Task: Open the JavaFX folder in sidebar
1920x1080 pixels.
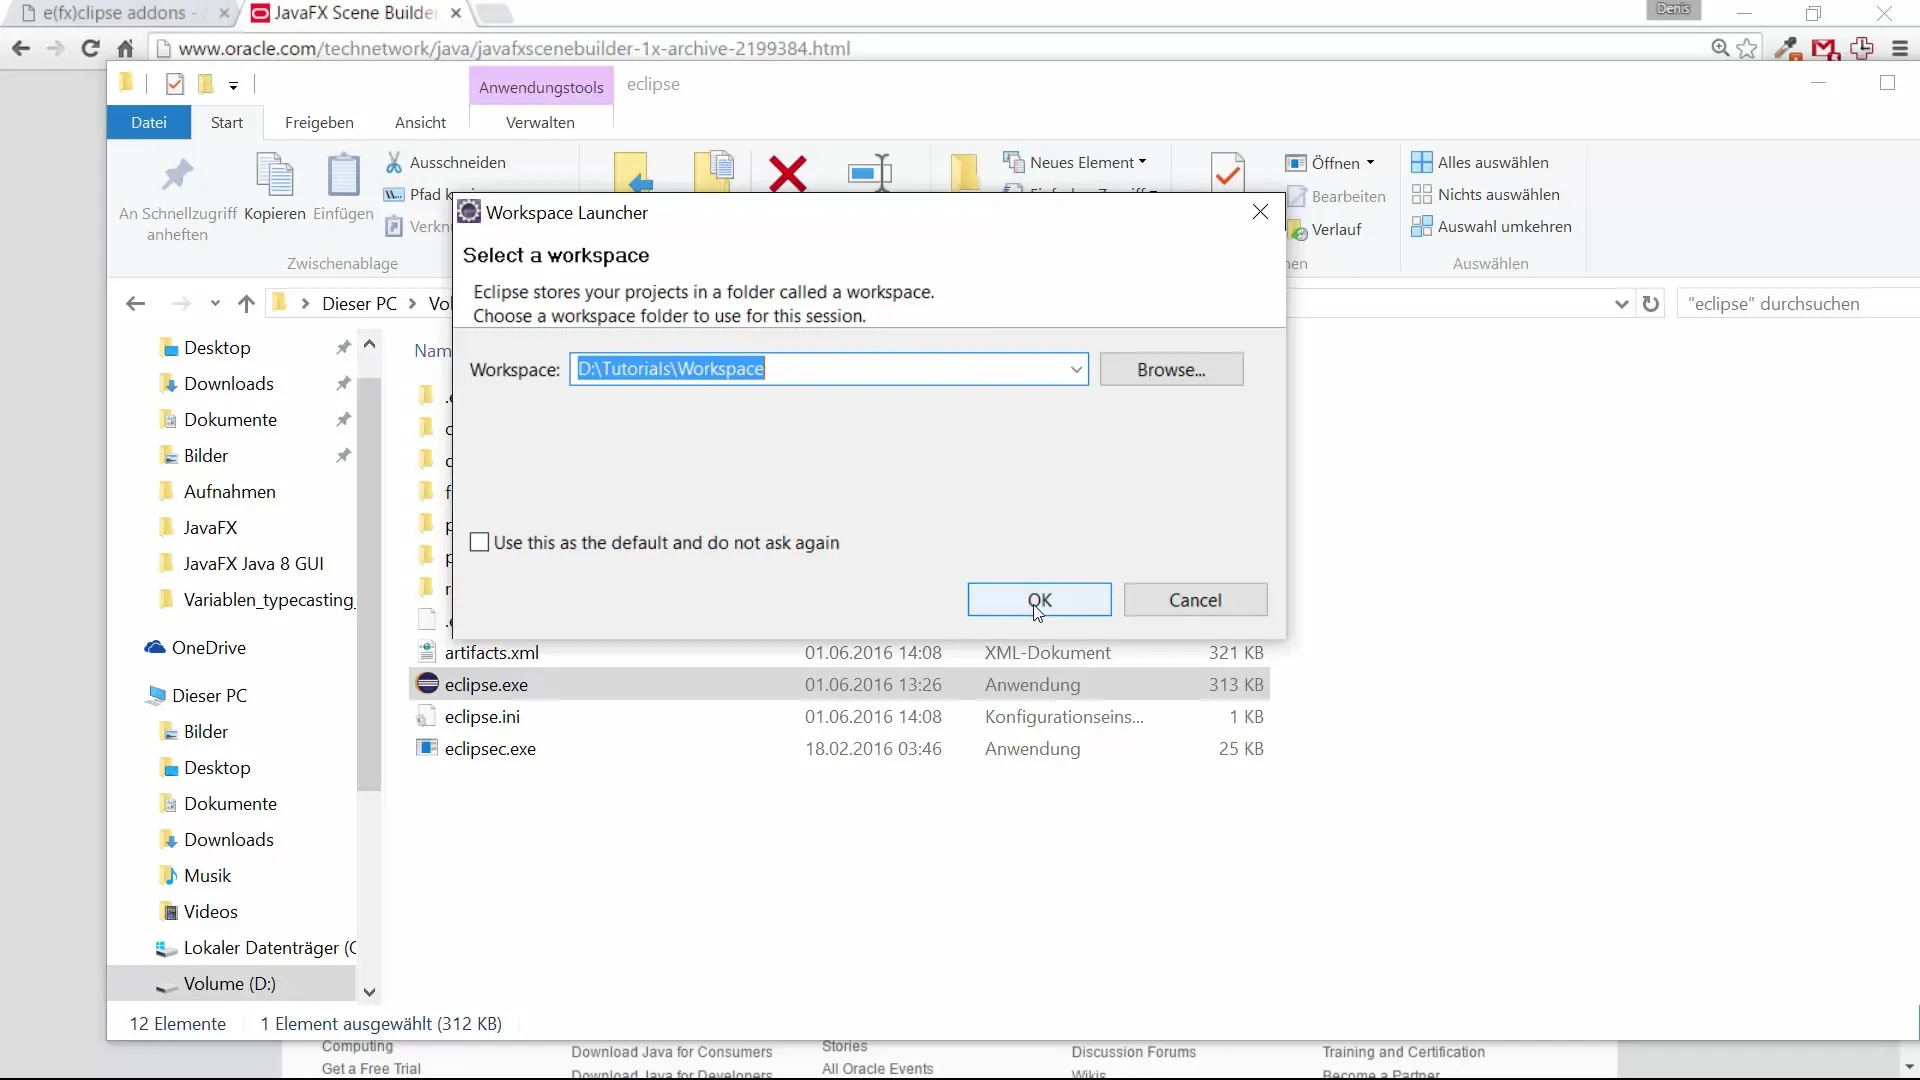Action: point(210,527)
